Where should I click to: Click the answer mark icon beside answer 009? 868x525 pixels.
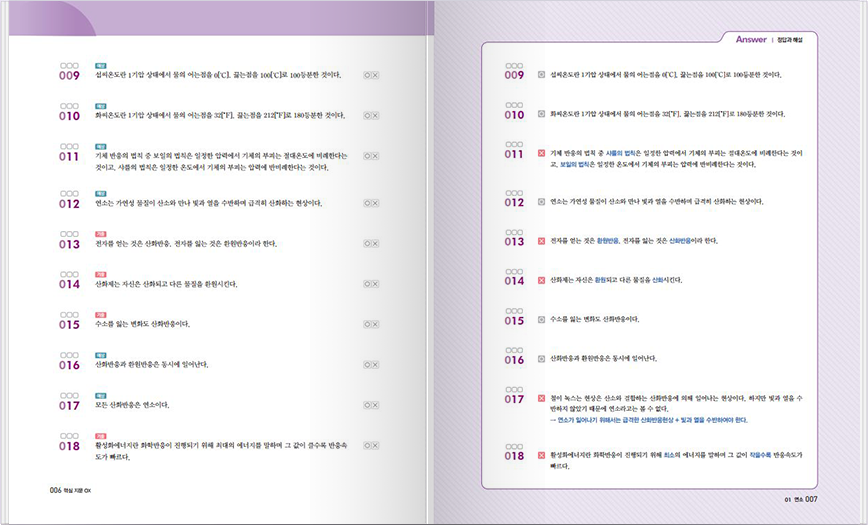click(x=541, y=75)
